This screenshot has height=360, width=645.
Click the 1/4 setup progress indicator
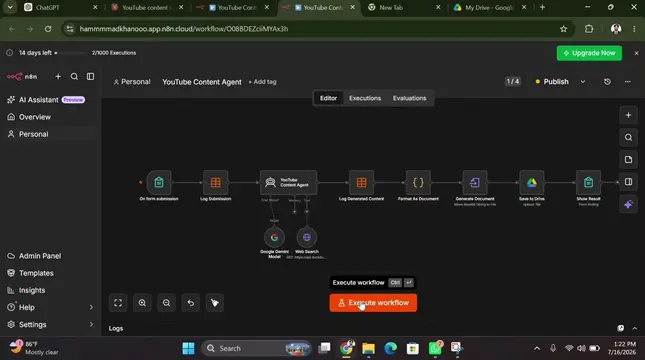click(513, 81)
